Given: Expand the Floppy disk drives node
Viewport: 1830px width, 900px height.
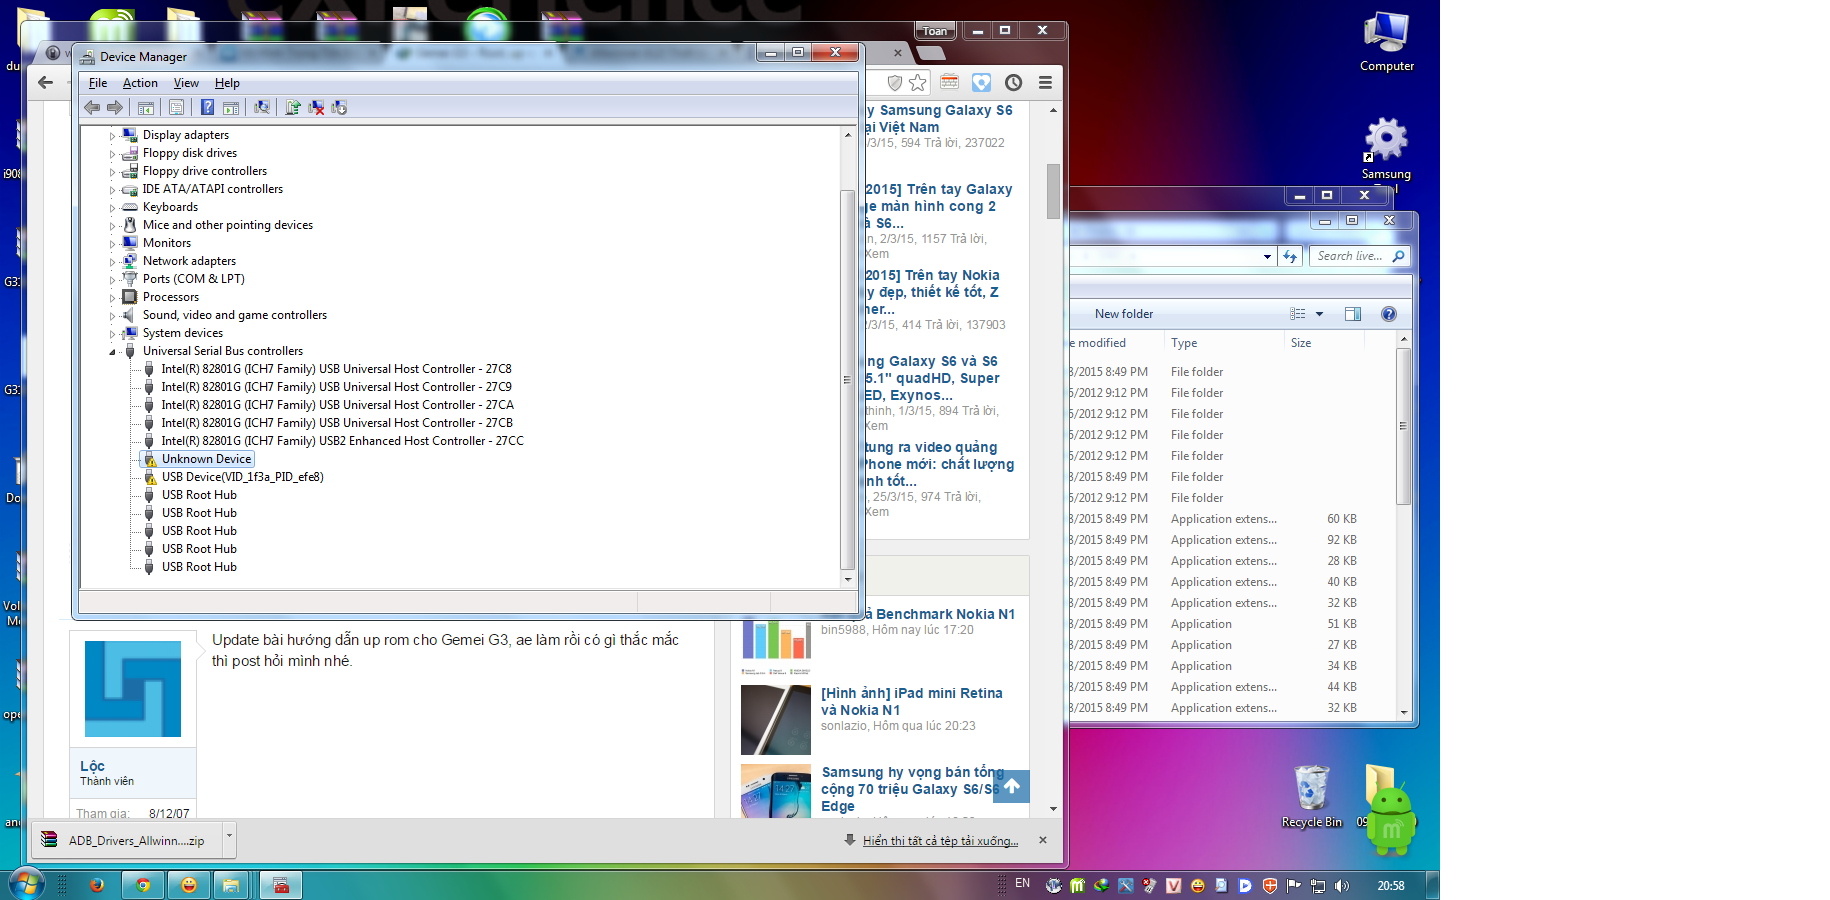Looking at the screenshot, I should [112, 153].
